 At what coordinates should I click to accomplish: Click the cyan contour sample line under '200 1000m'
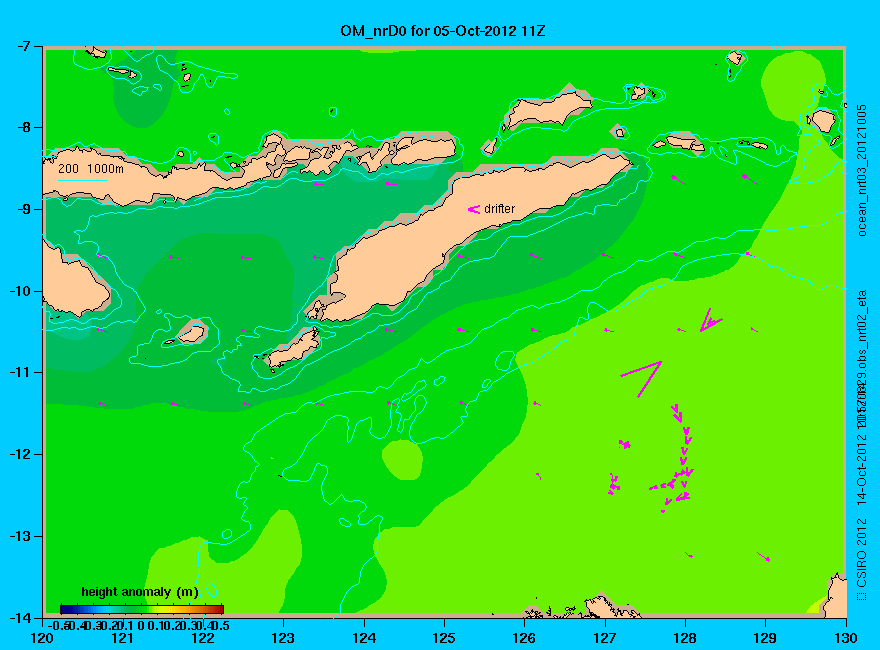click(x=82, y=180)
